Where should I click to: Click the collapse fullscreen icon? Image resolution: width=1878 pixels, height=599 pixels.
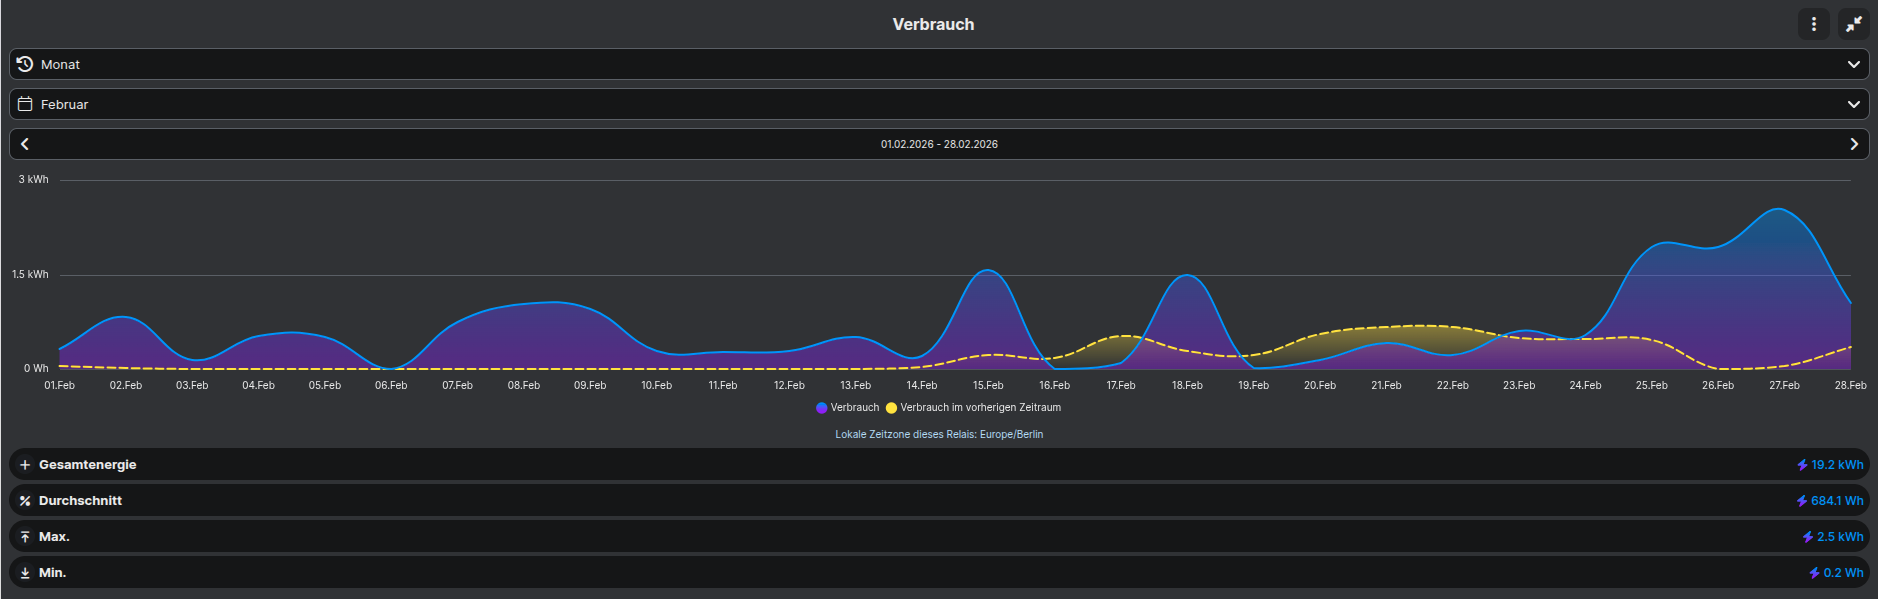[x=1853, y=24]
